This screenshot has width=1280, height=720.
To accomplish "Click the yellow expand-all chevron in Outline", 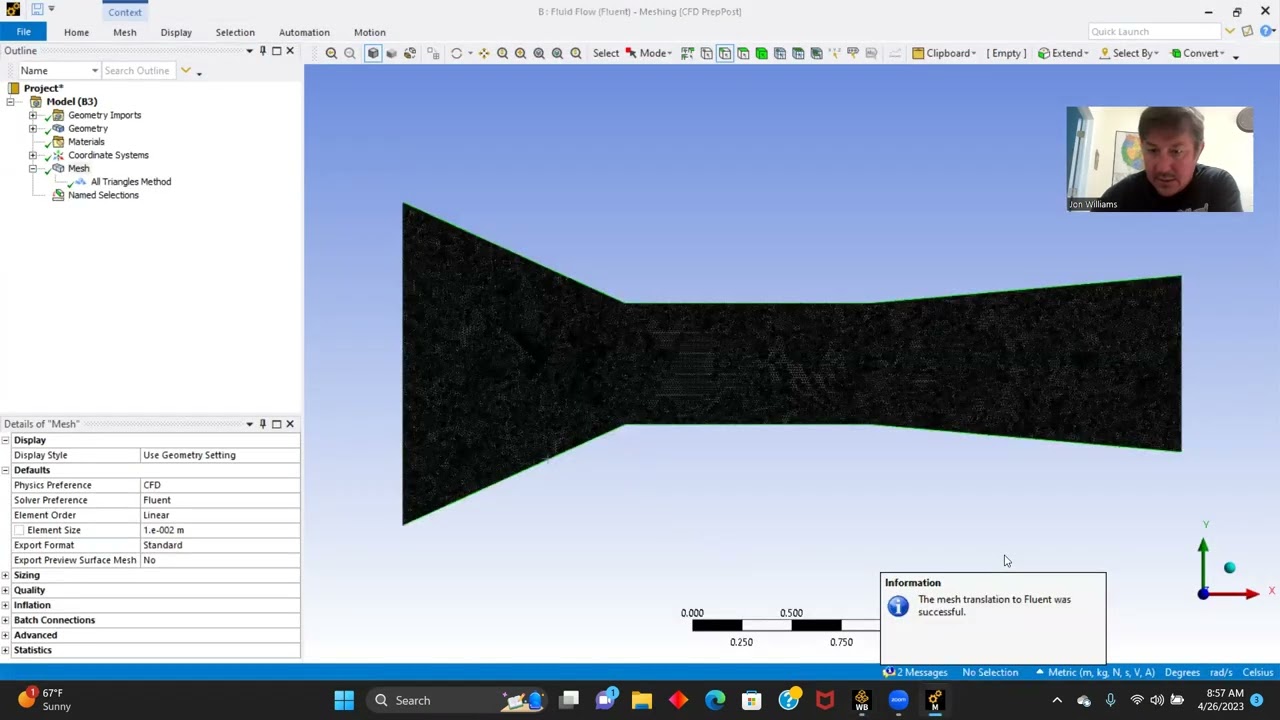I will 185,71.
